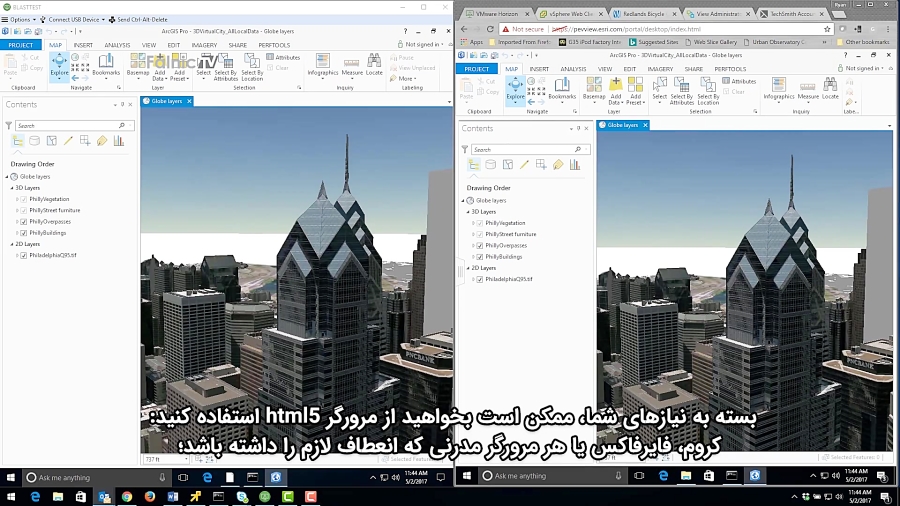The image size is (900, 506).
Task: Toggle PhiladelphiaQ95.tif checkbox in right window
Action: click(480, 279)
